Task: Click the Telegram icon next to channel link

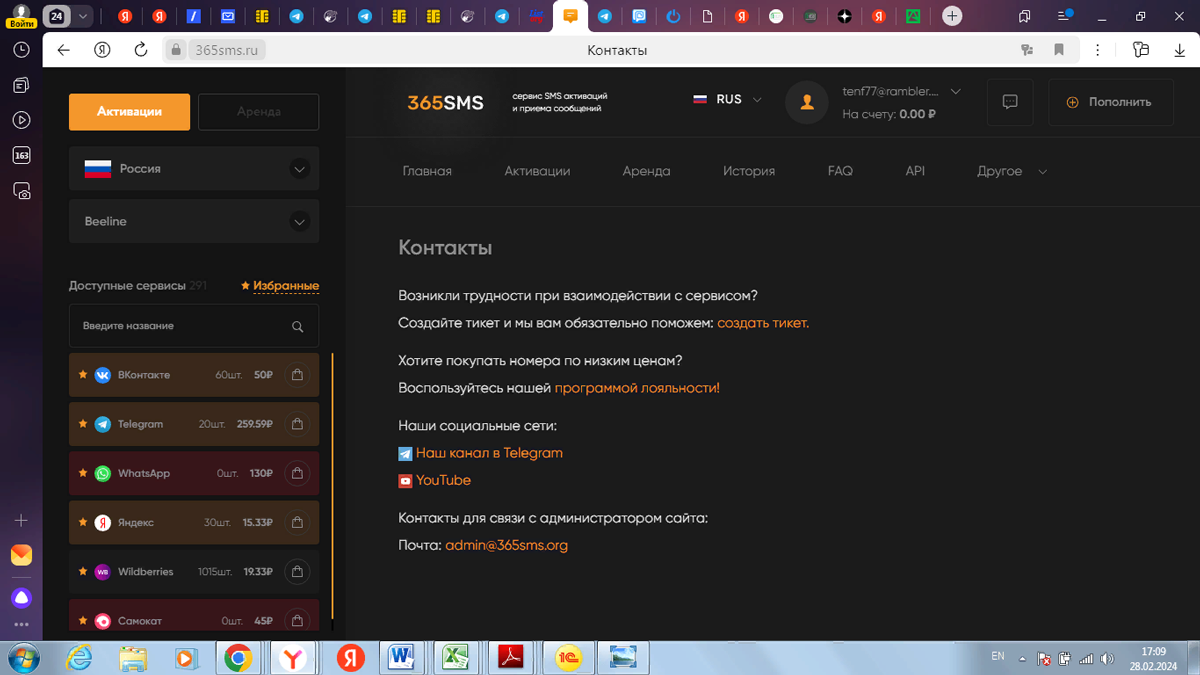Action: pyautogui.click(x=405, y=454)
